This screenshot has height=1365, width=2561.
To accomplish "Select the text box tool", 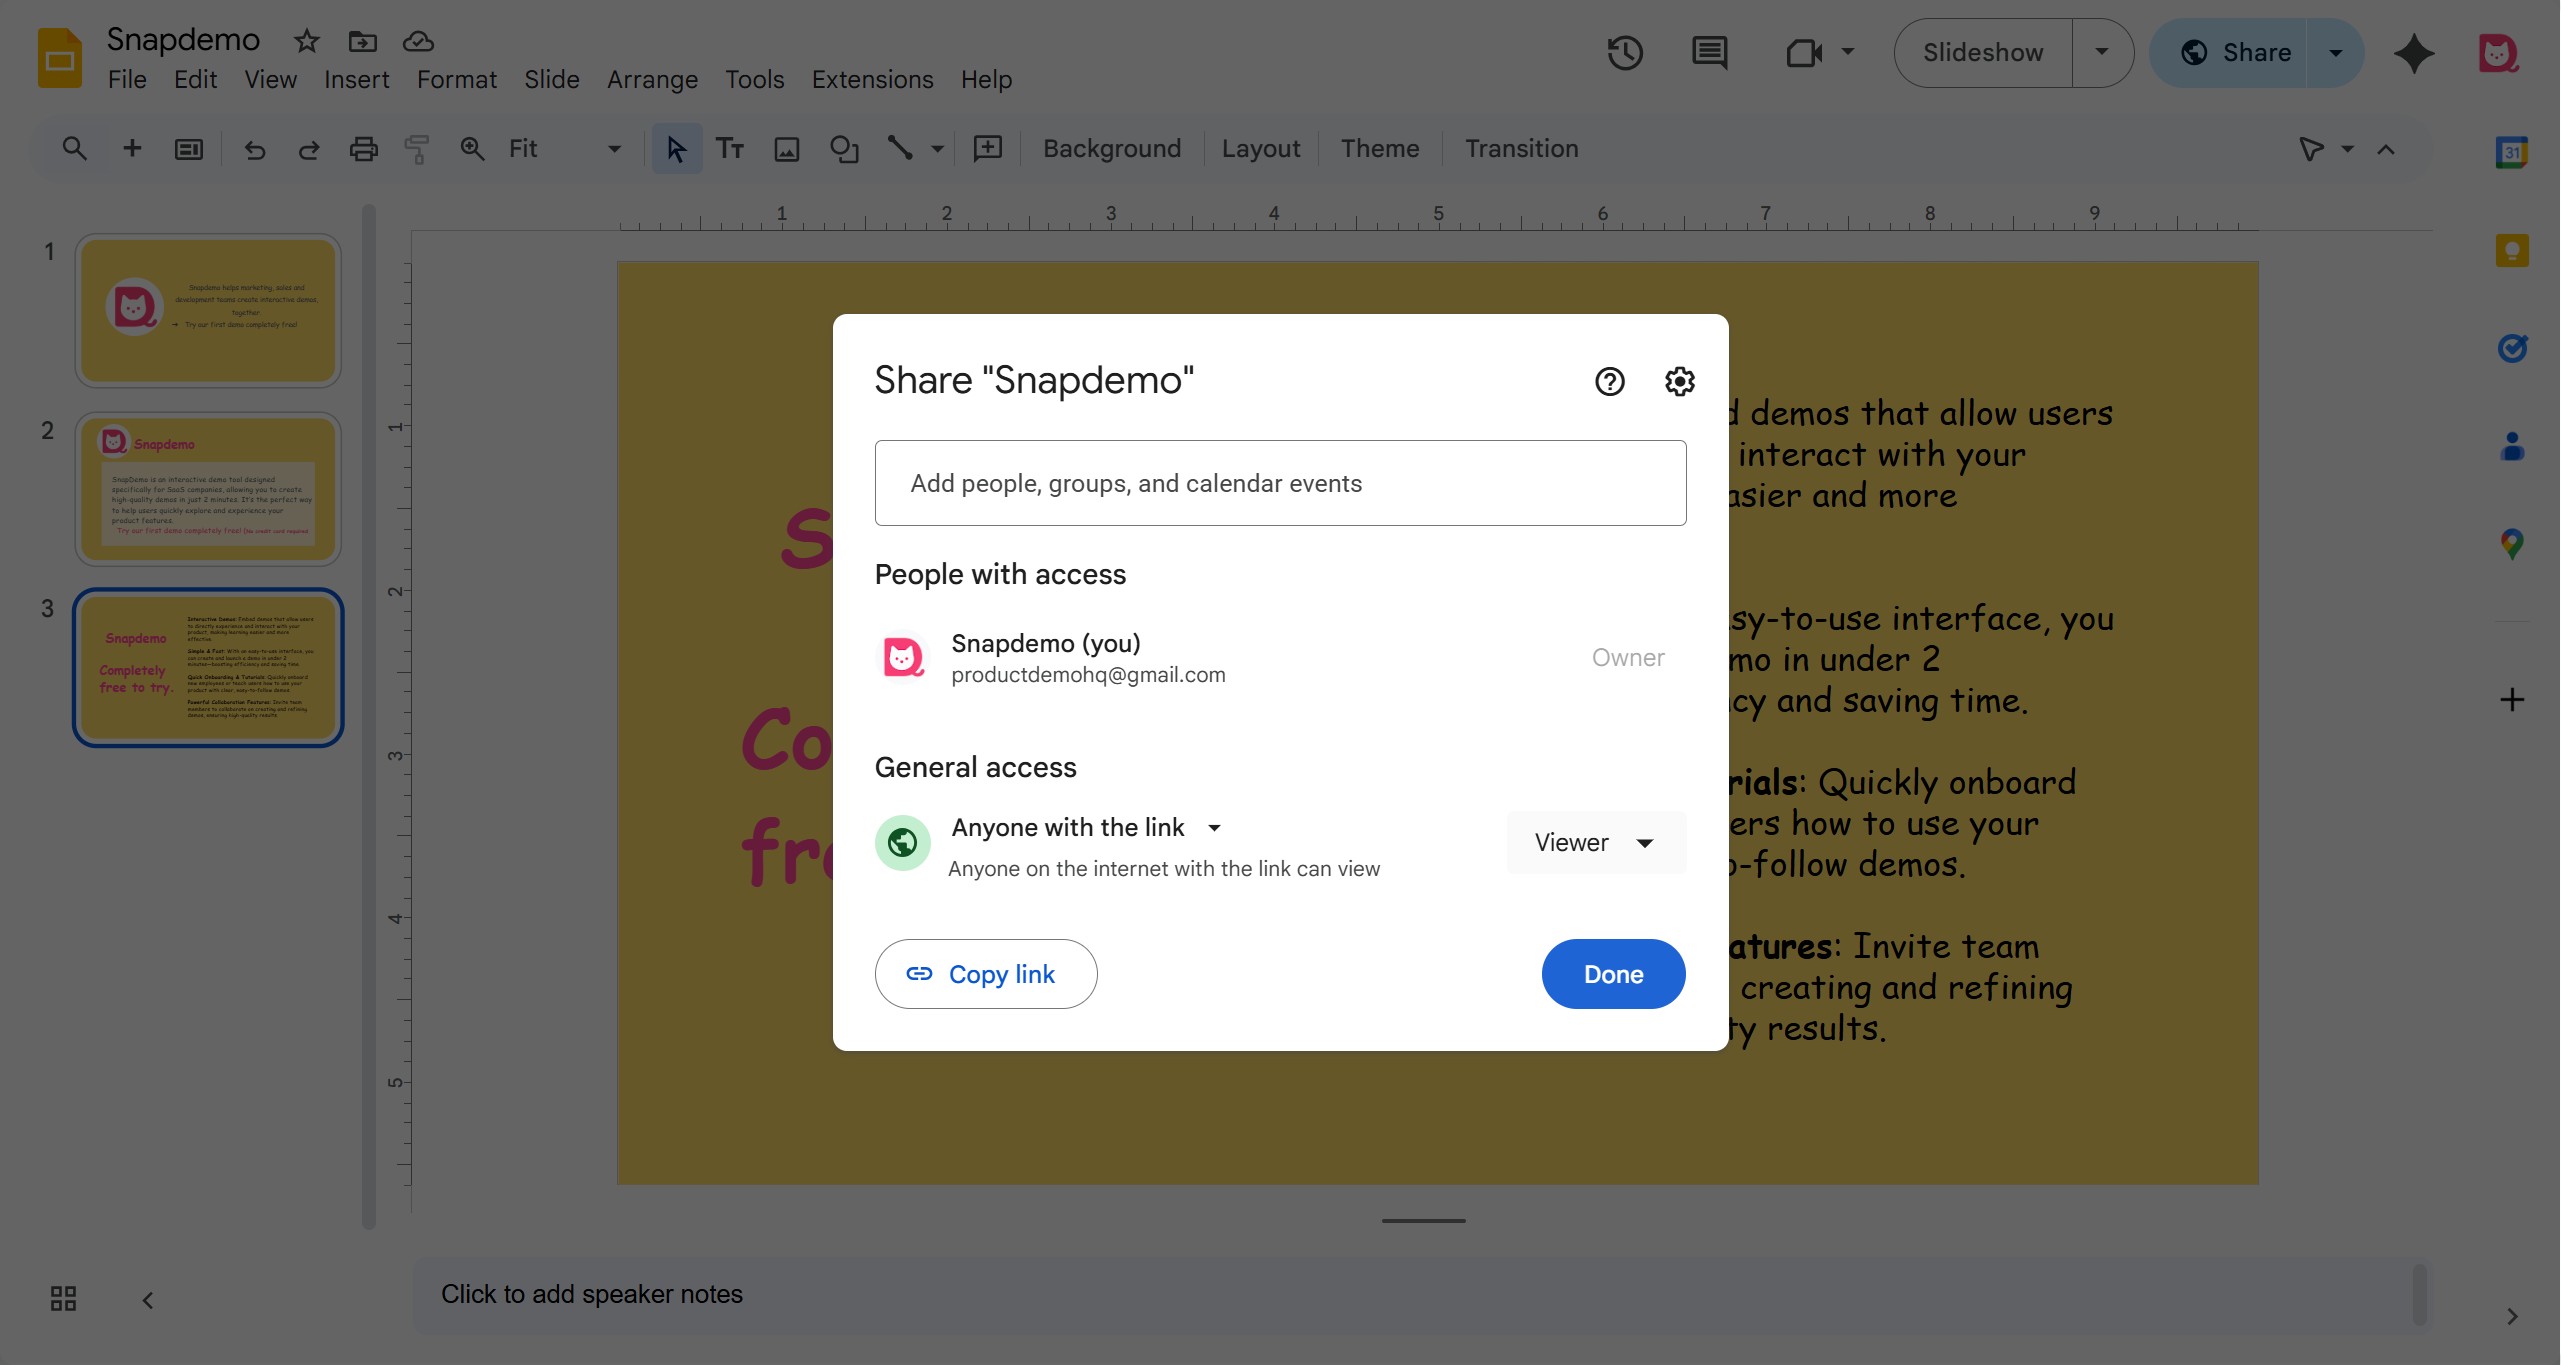I will (x=730, y=149).
